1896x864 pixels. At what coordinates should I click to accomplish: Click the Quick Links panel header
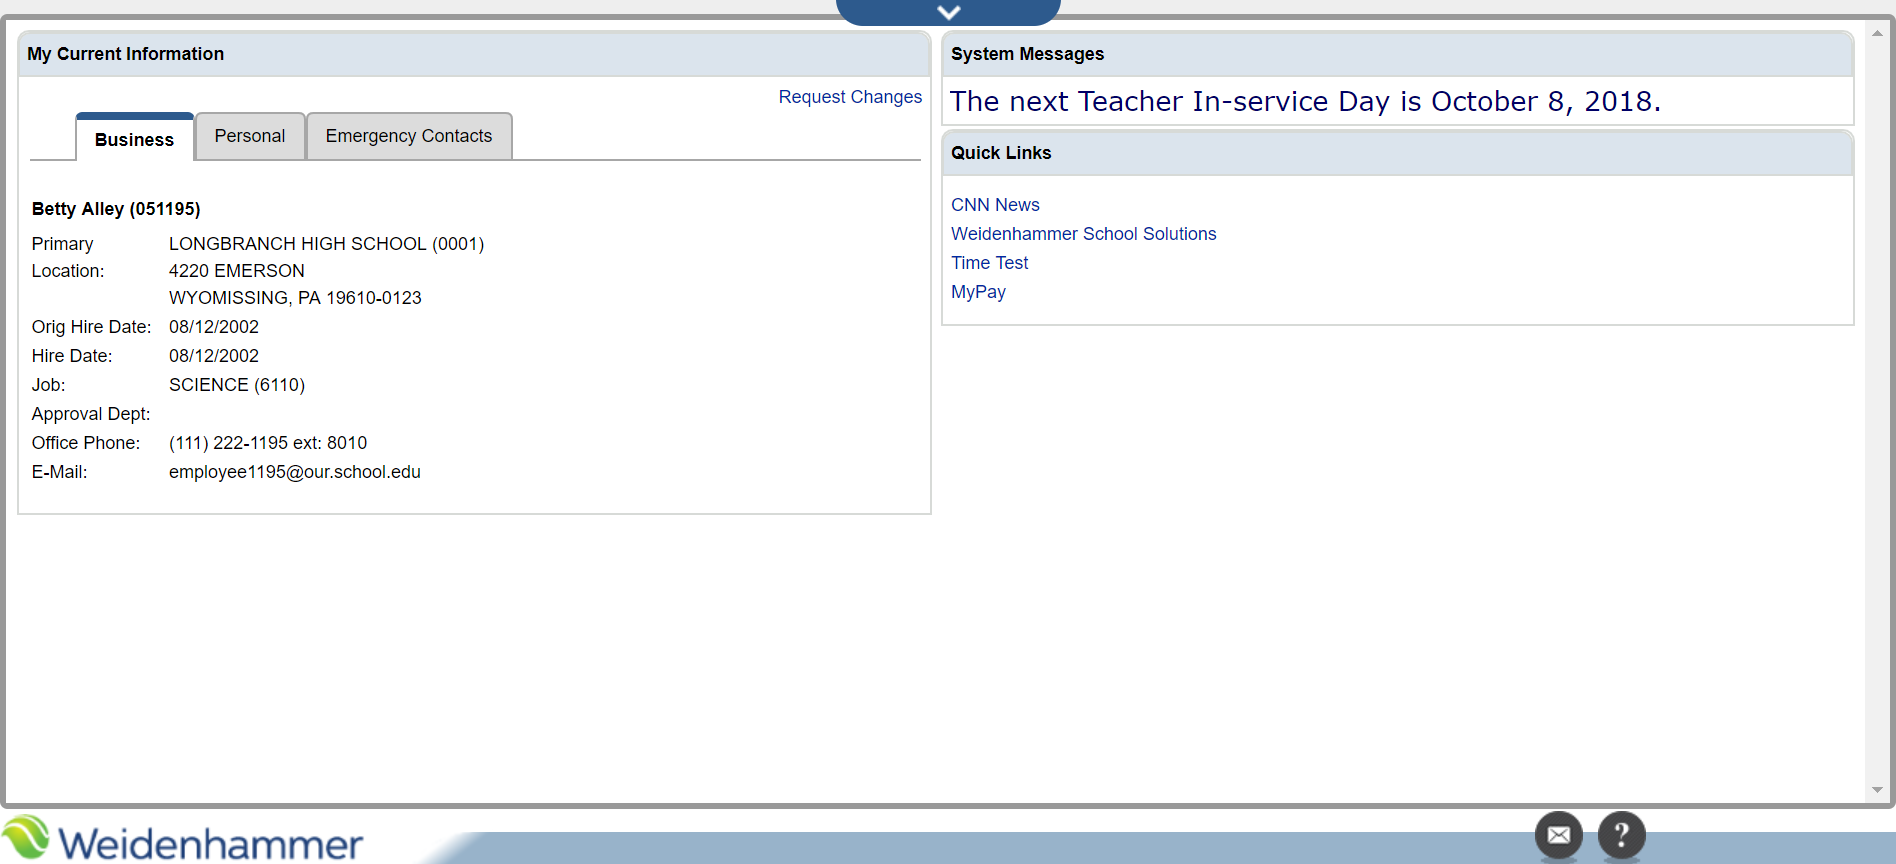(x=1001, y=153)
